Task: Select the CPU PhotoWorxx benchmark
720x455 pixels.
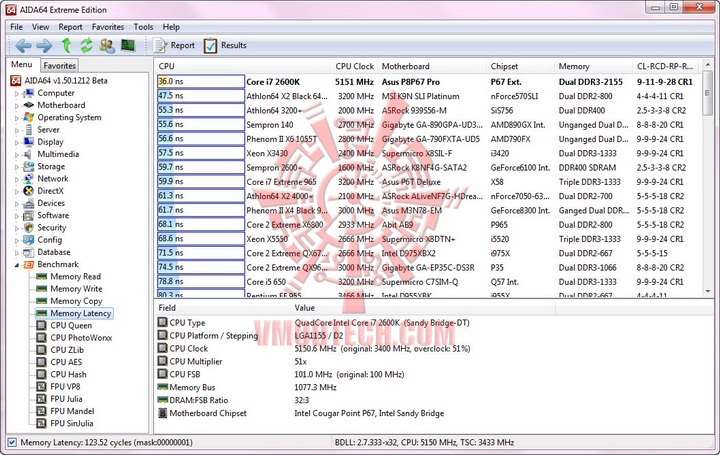Action: point(81,338)
